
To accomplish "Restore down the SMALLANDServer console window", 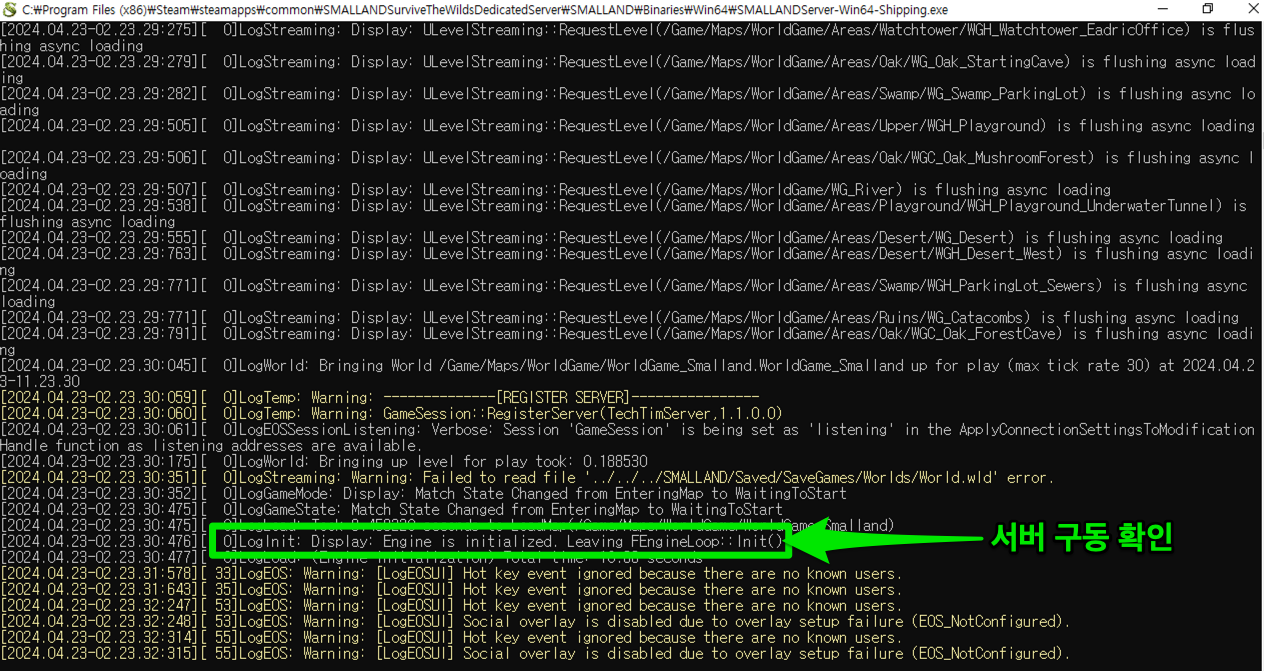I will [1207, 9].
